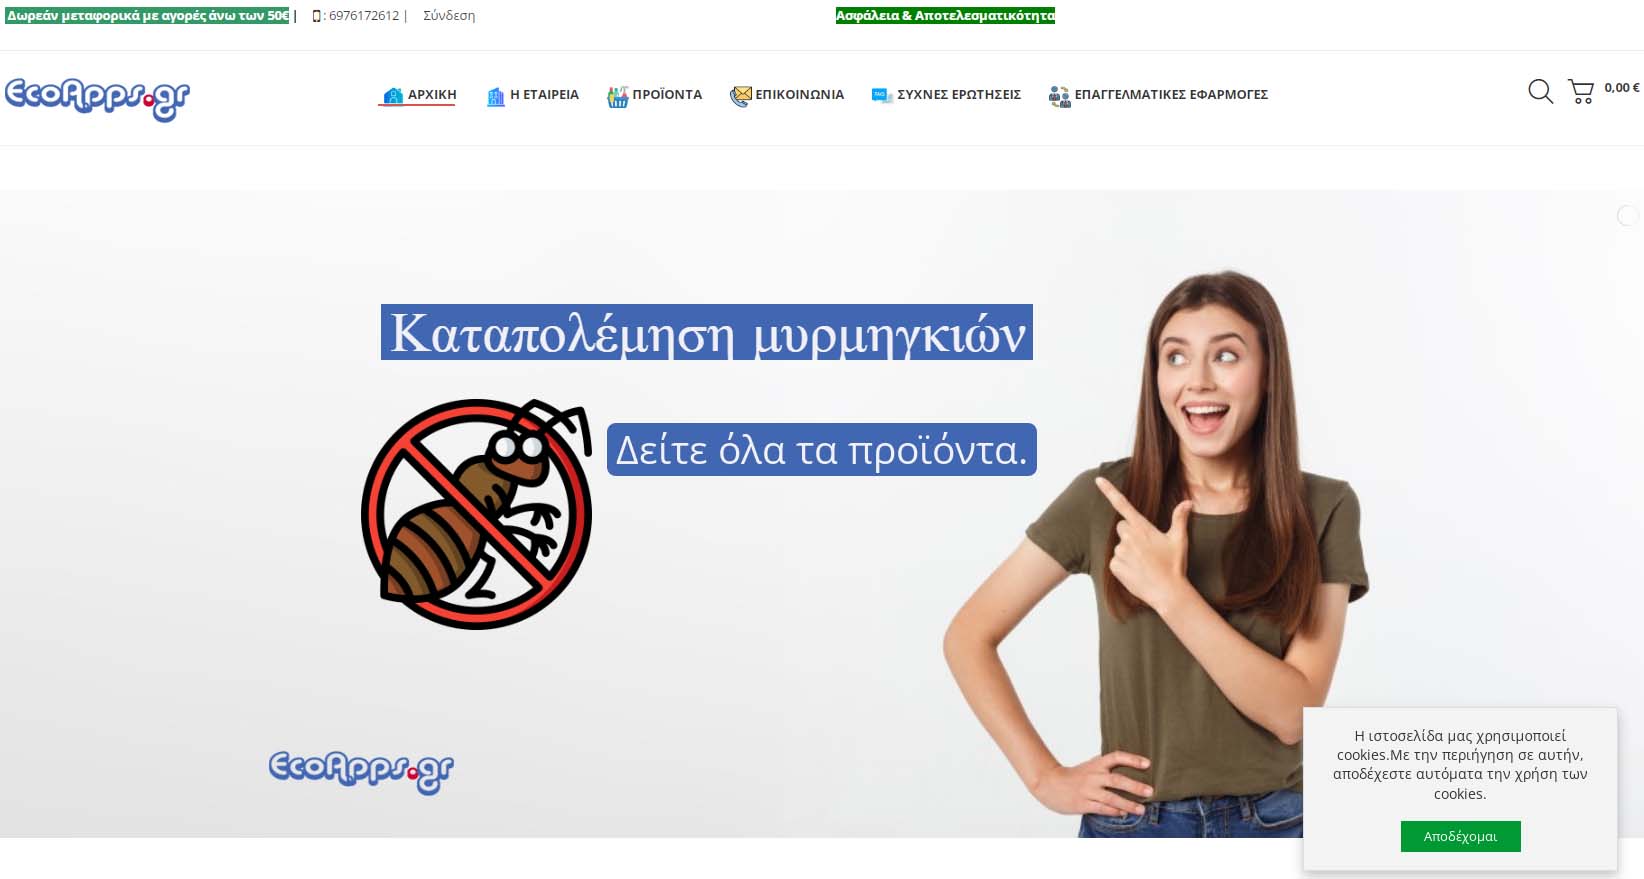Image resolution: width=1644 pixels, height=879 pixels.
Task: Click the Σύνδεση login link
Action: (449, 16)
